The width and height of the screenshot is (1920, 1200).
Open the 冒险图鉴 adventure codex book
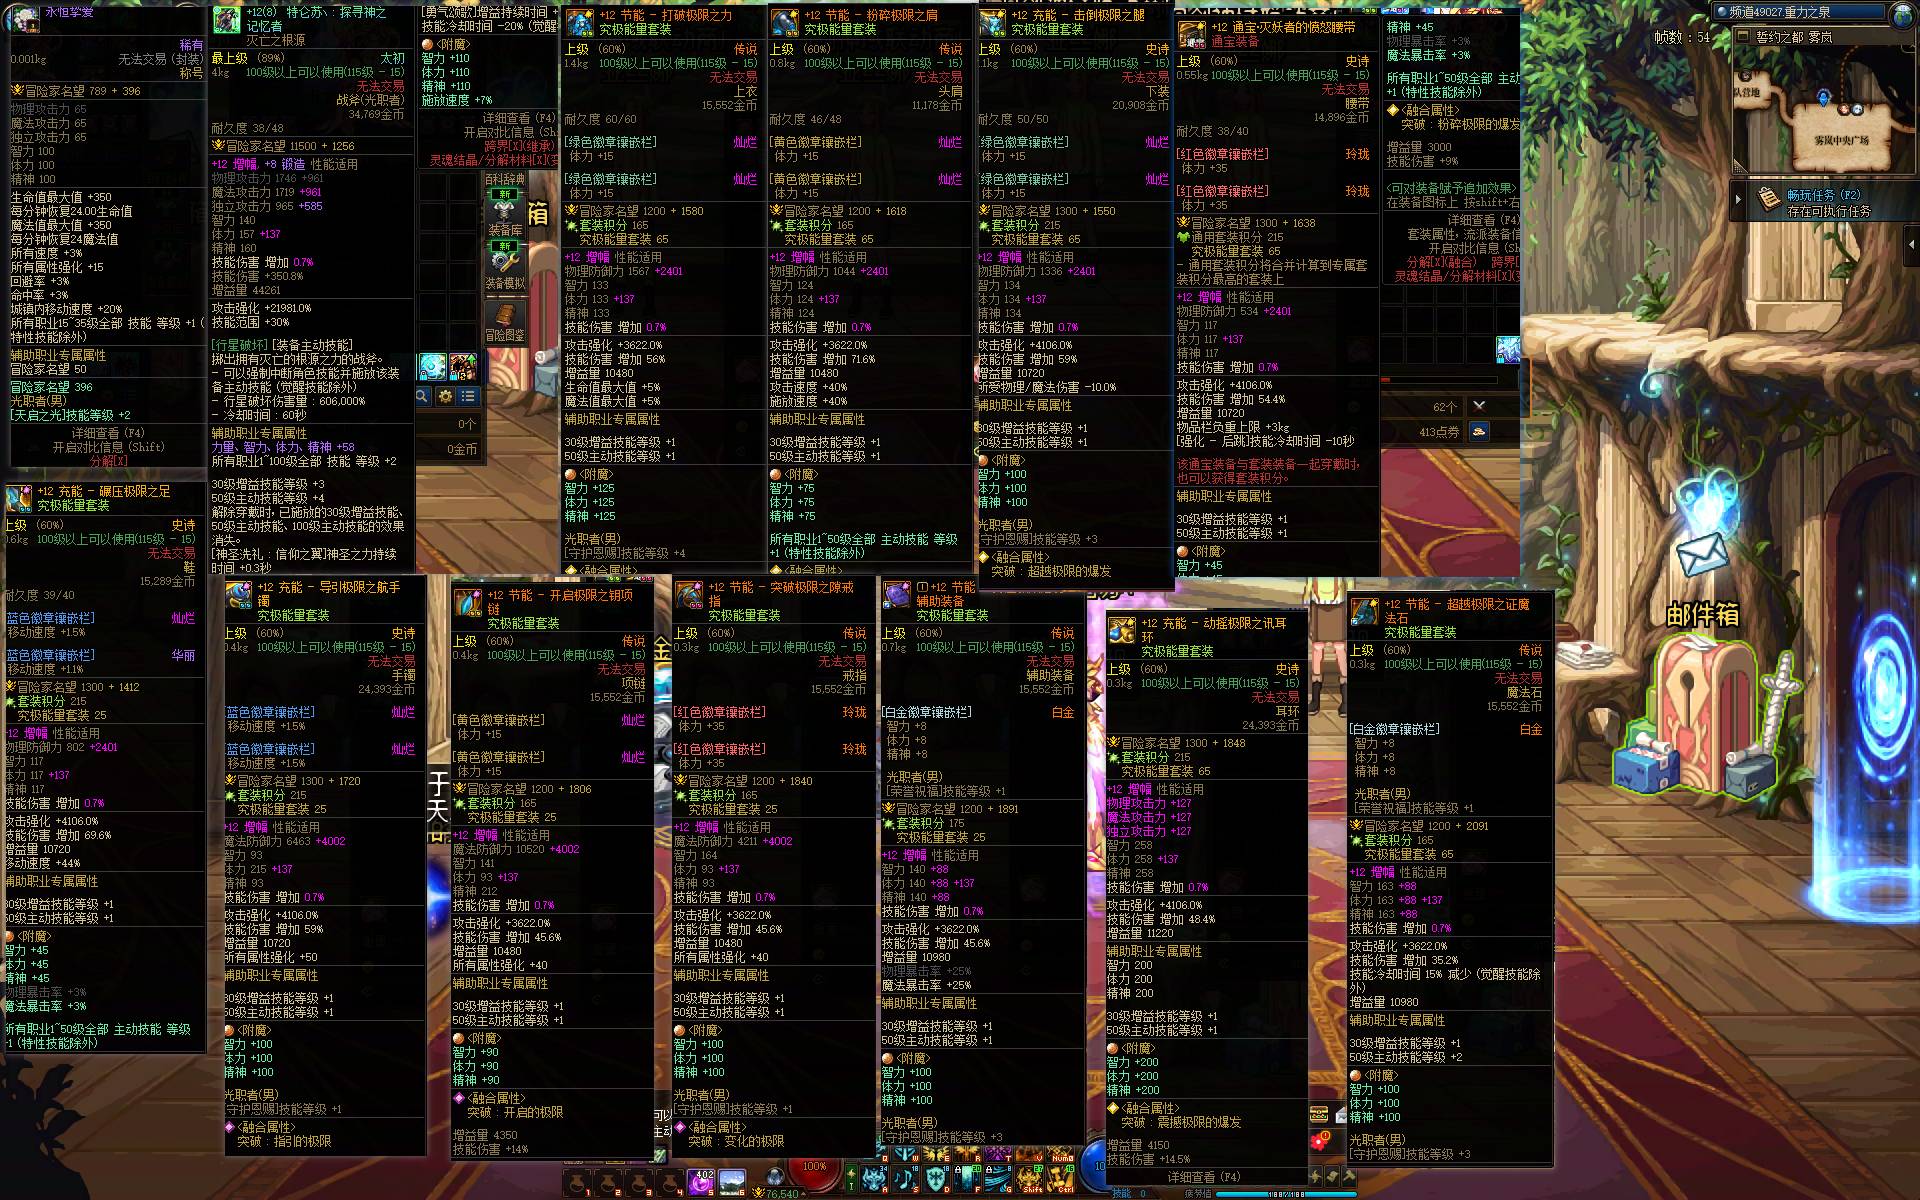505,320
